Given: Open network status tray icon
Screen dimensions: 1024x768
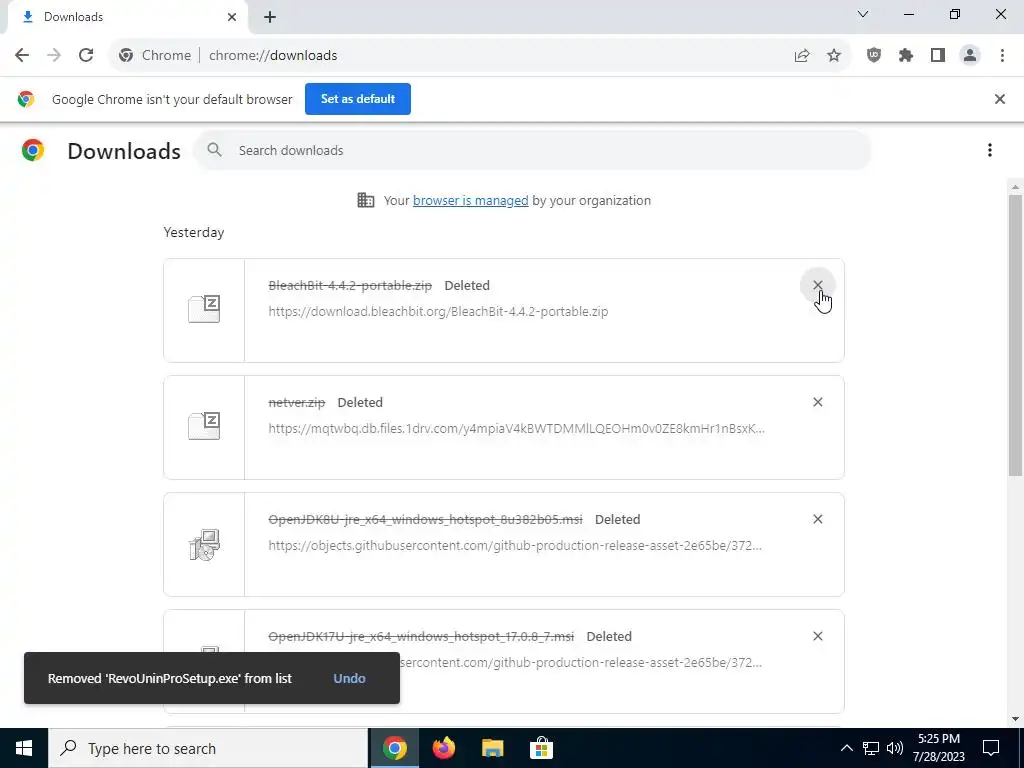Looking at the screenshot, I should 871,748.
